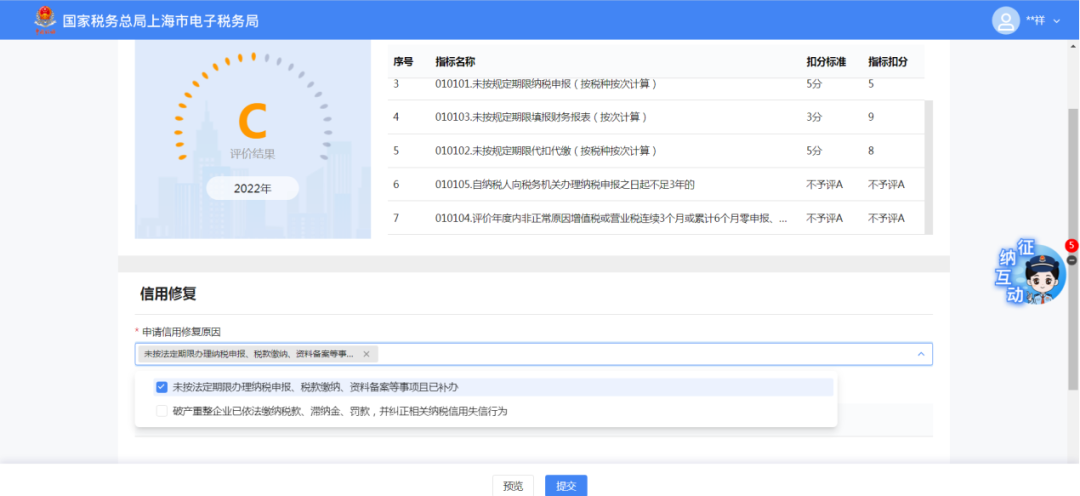1080x496 pixels.
Task: Click the 指标扣分 column header
Action: (x=888, y=61)
